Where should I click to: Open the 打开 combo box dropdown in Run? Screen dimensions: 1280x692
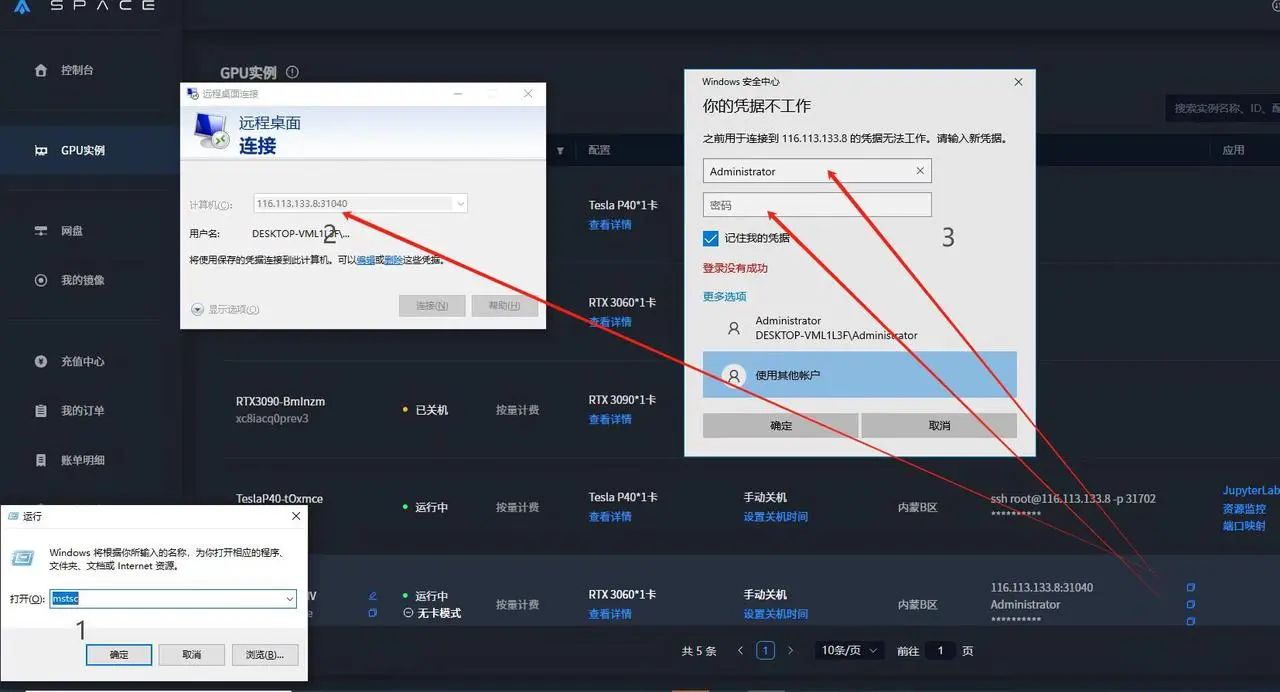290,599
